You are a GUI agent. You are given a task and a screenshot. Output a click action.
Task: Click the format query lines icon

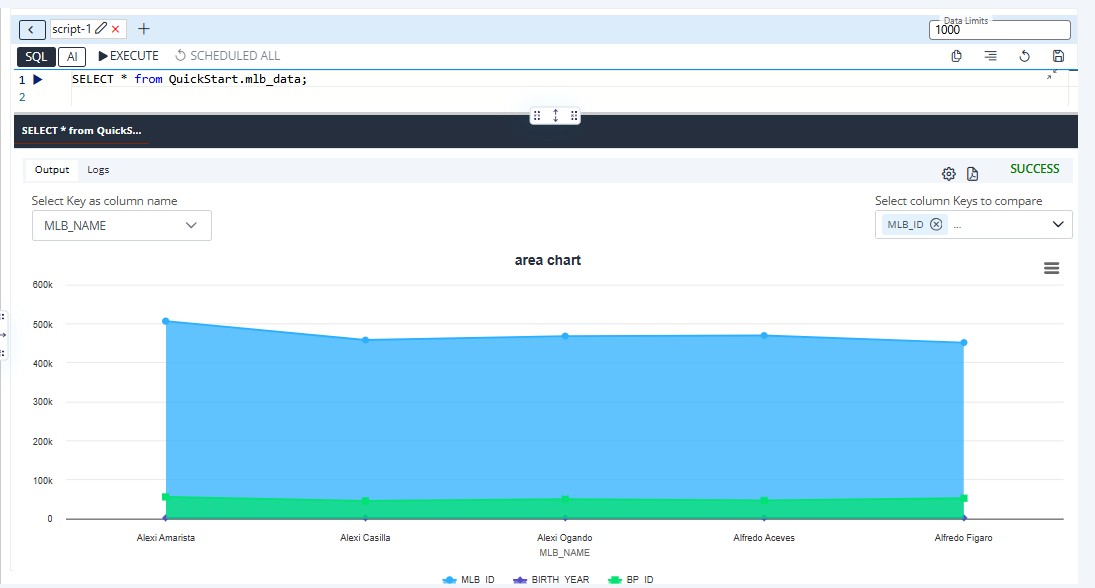990,56
